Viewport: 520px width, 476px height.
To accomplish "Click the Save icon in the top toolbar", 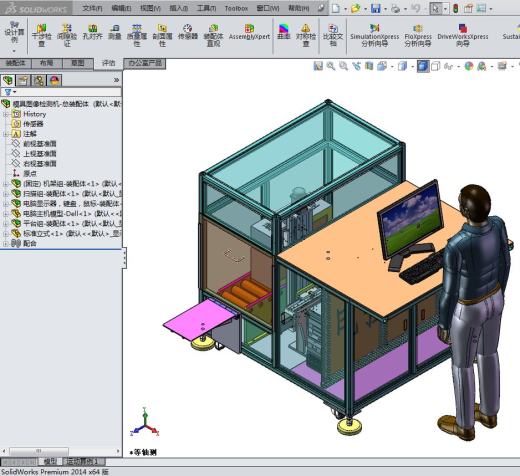I will [376, 8].
